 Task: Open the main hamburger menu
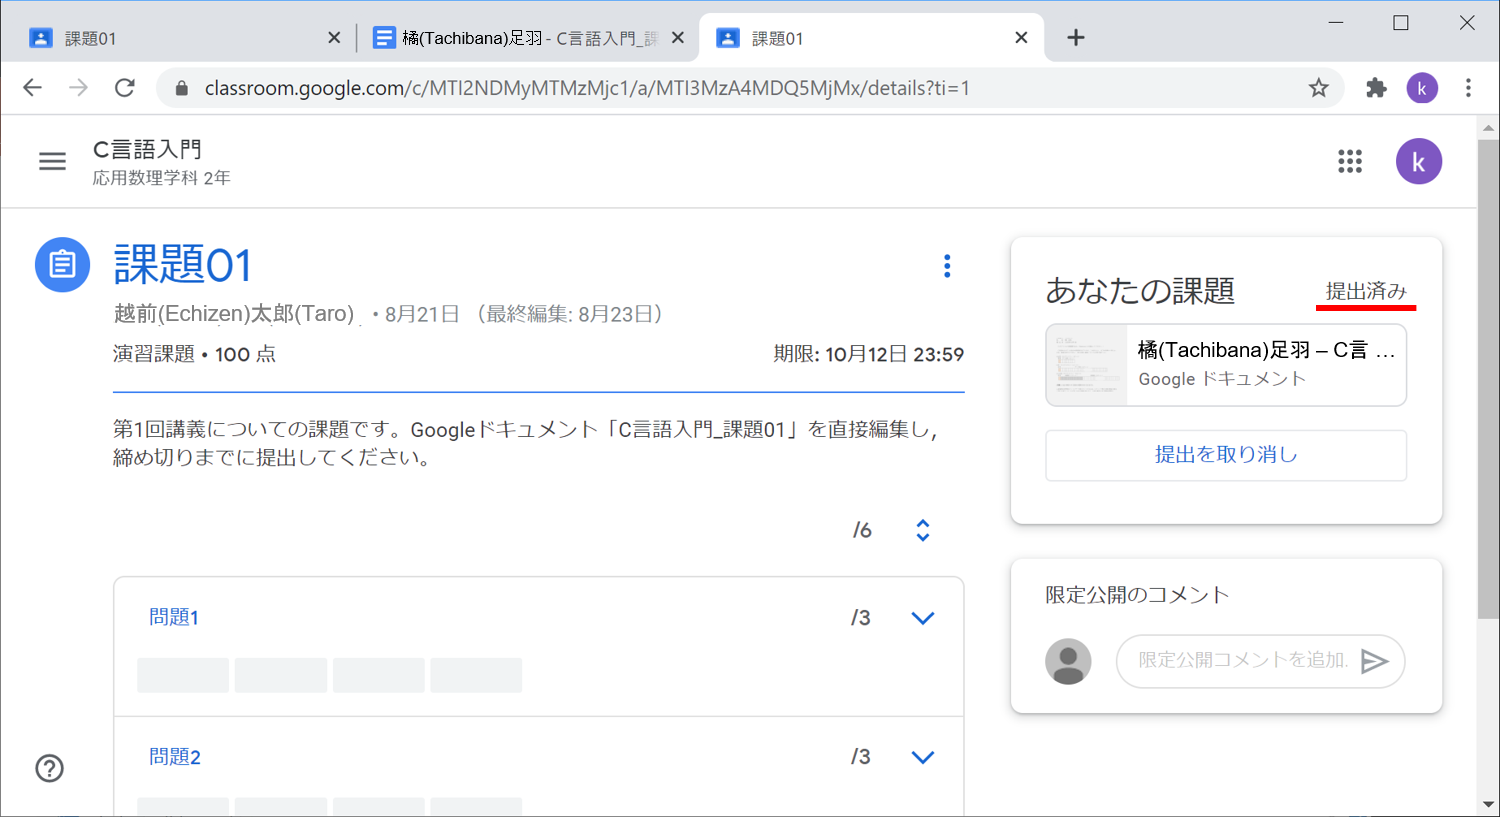click(52, 161)
